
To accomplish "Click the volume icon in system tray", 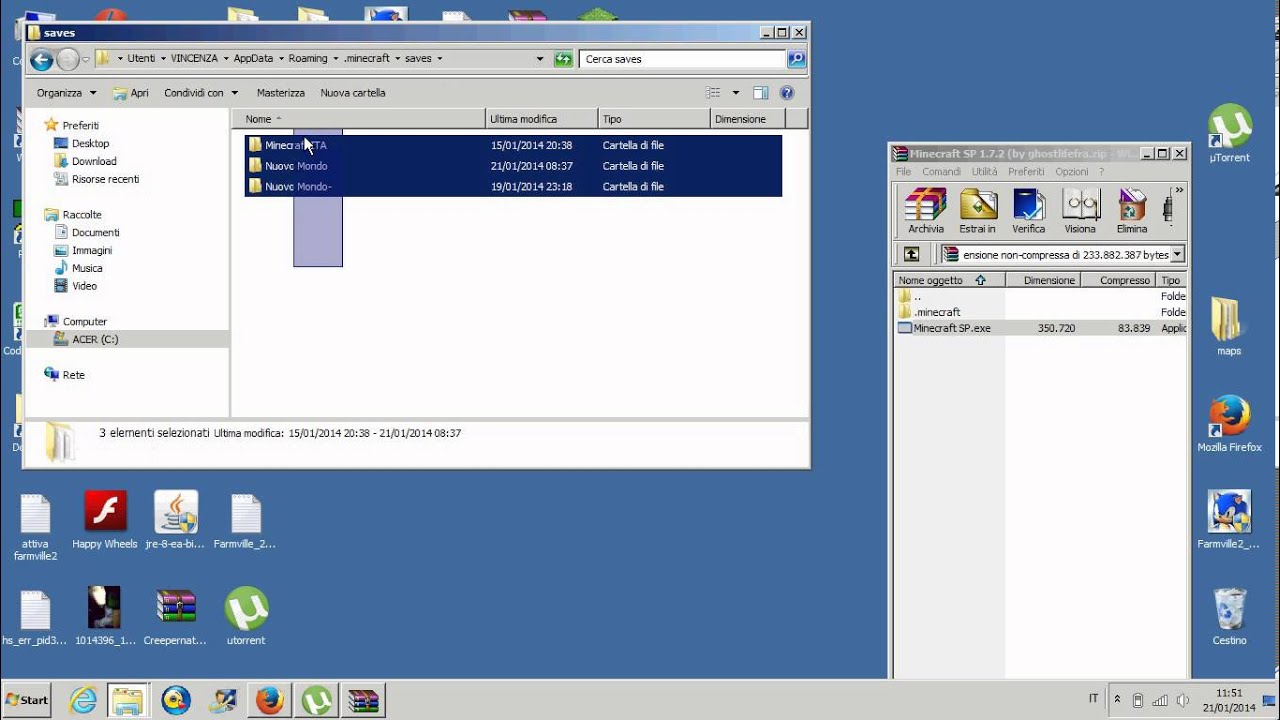I will [x=1183, y=700].
